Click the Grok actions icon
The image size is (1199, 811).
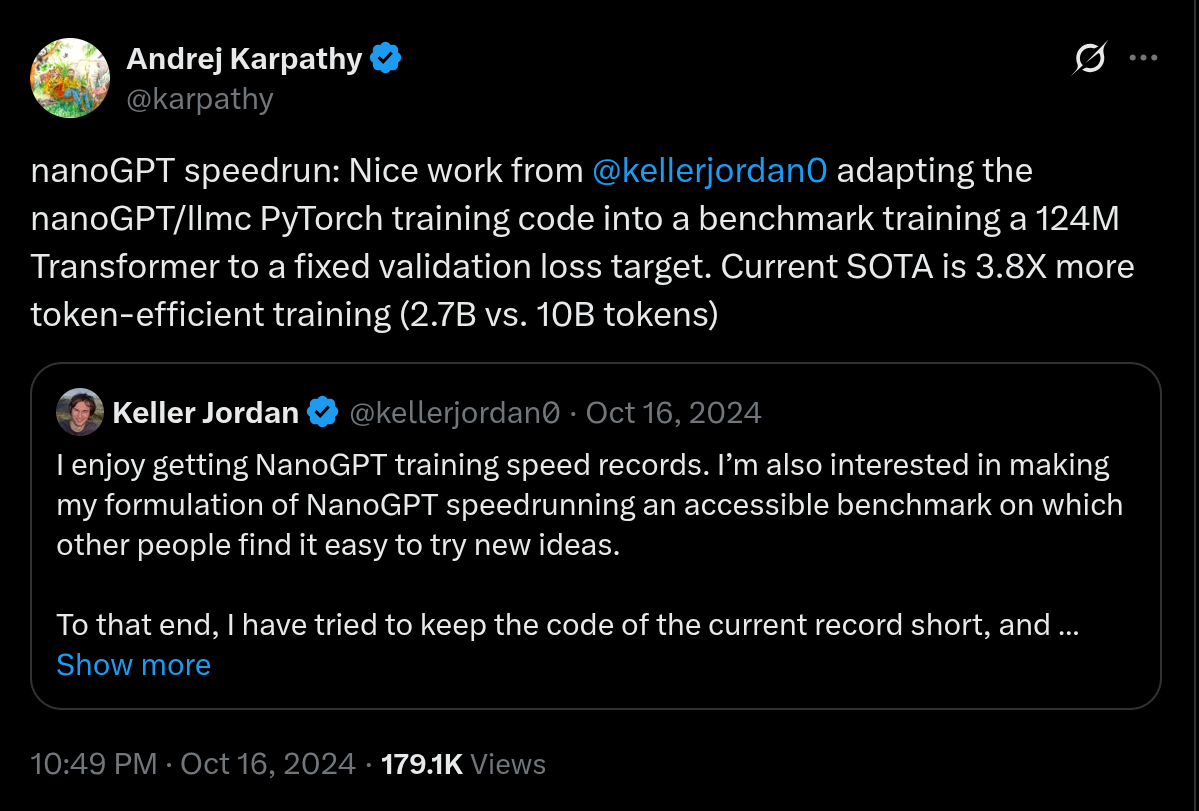1089,58
